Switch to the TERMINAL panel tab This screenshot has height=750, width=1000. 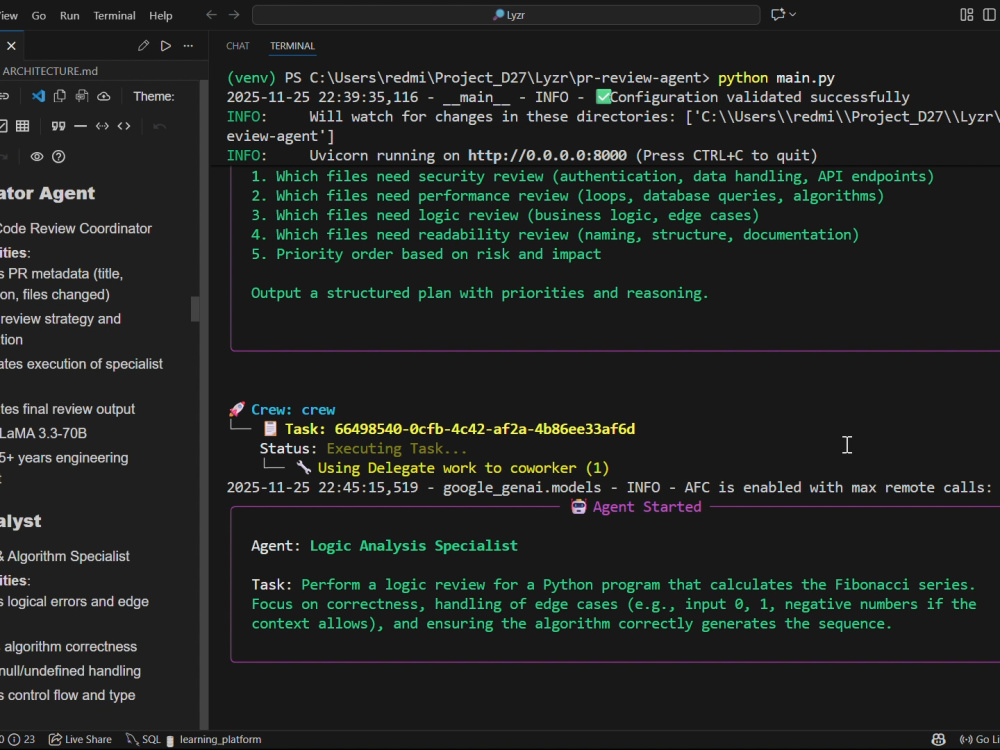pos(292,46)
